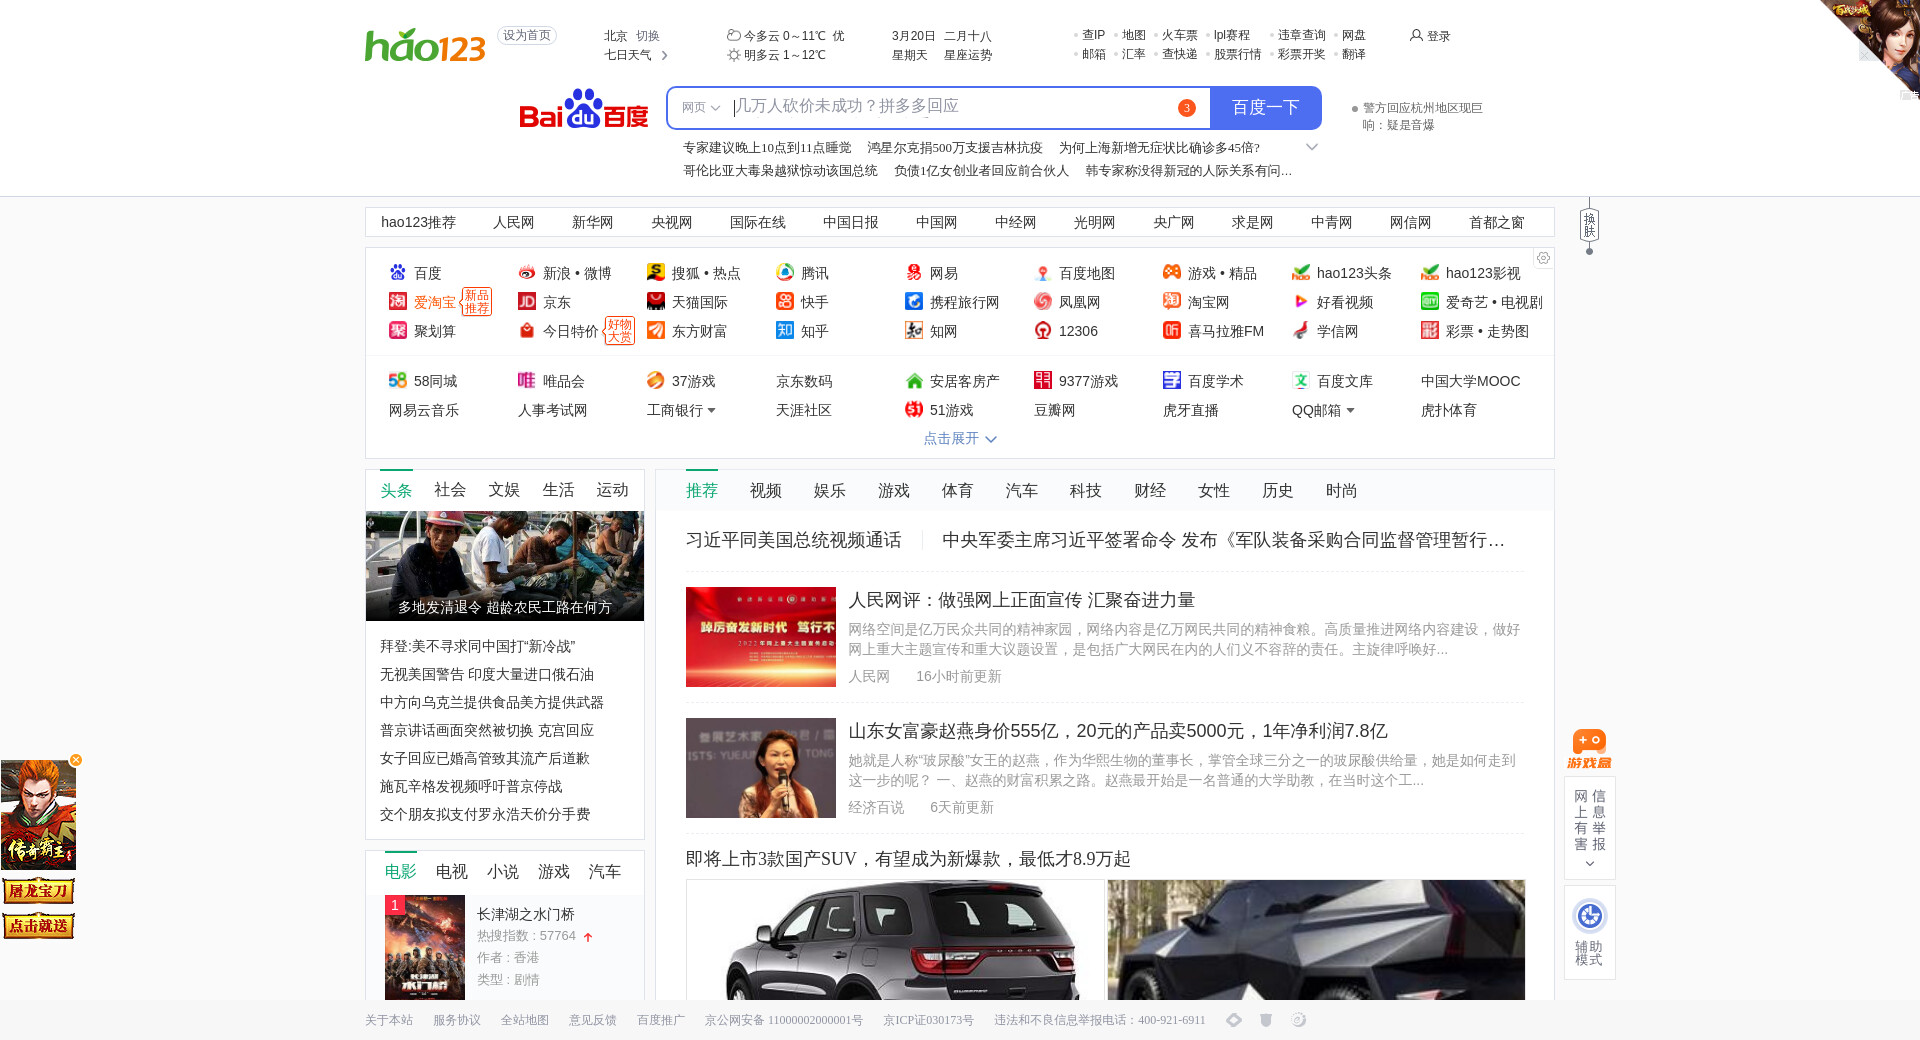This screenshot has height=1040, width=1920.
Task: Expand more sites with 点击展开
Action: (959, 439)
